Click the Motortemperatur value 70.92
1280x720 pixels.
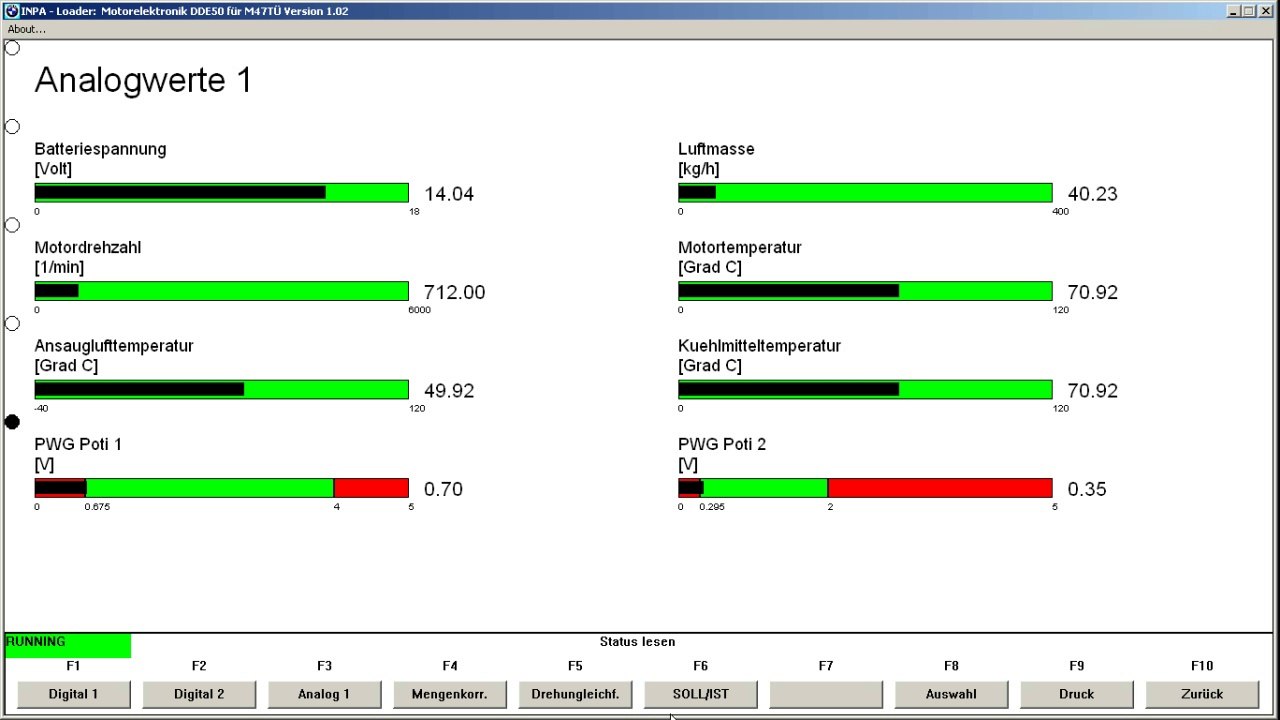click(1093, 292)
